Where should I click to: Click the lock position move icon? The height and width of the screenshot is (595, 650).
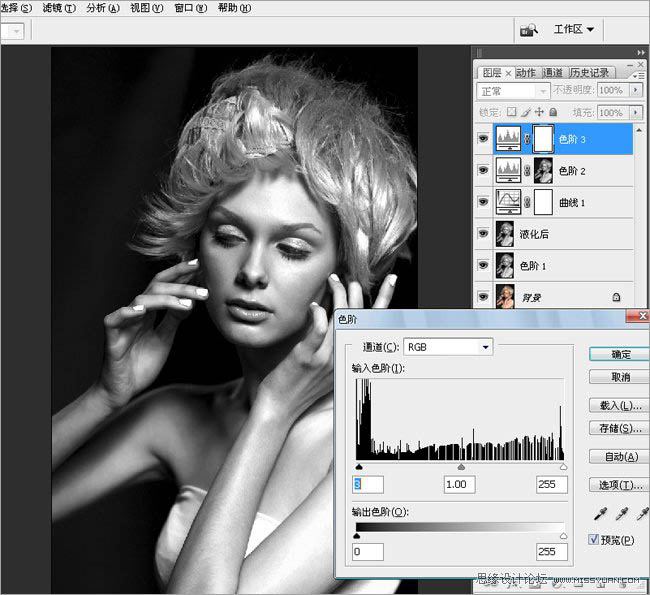pos(540,112)
